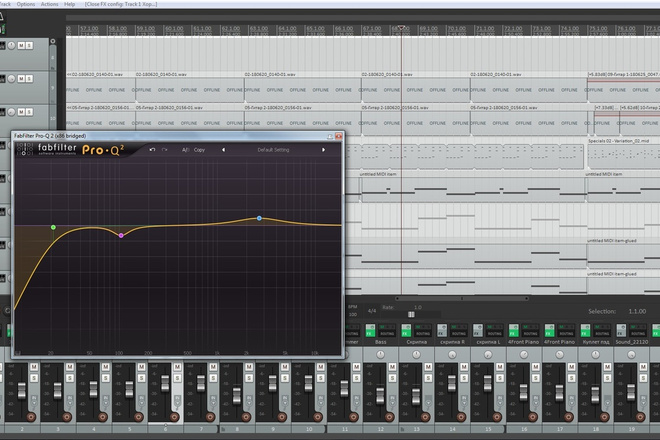Open the input dropdown on mixer channel 7
This screenshot has width=660, height=440.
pos(213,400)
